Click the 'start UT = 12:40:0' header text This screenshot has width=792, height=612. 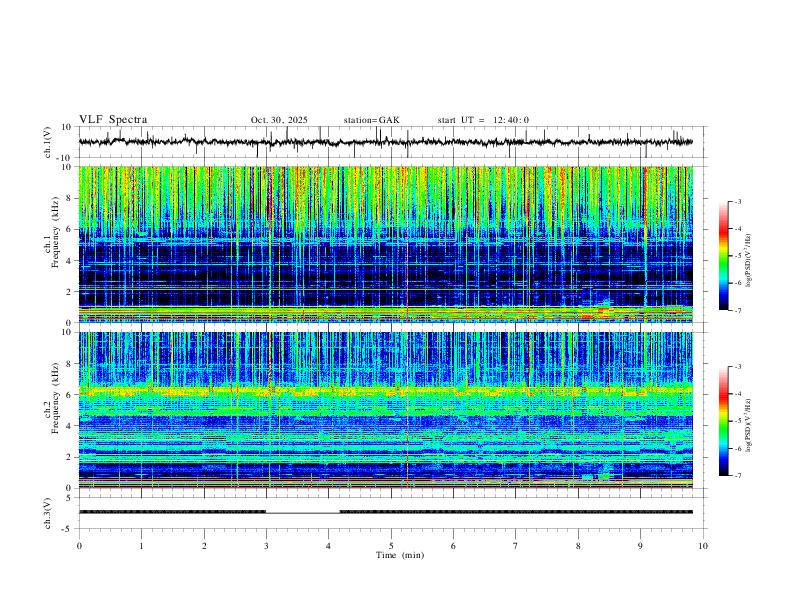click(x=483, y=120)
